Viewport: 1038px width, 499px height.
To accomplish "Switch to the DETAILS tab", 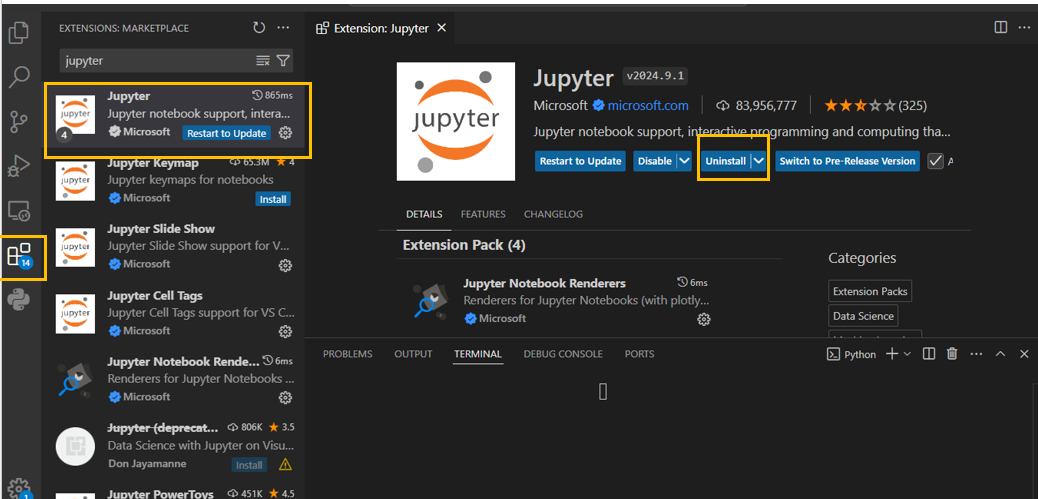I will [424, 214].
